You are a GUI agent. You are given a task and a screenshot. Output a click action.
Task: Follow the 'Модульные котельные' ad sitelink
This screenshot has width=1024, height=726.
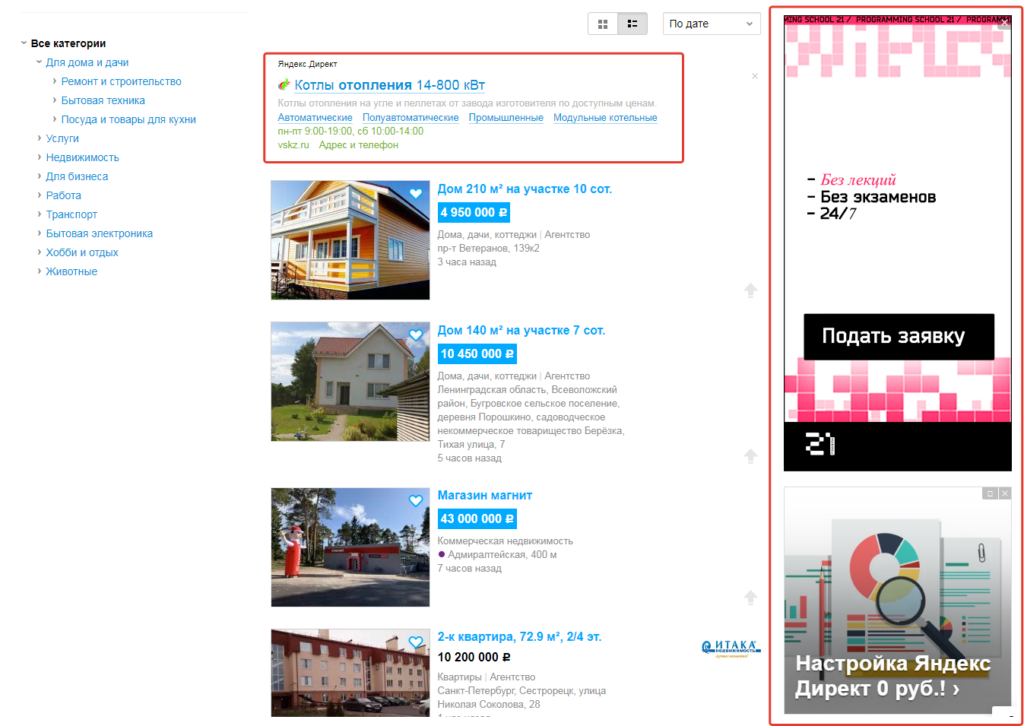pyautogui.click(x=605, y=118)
